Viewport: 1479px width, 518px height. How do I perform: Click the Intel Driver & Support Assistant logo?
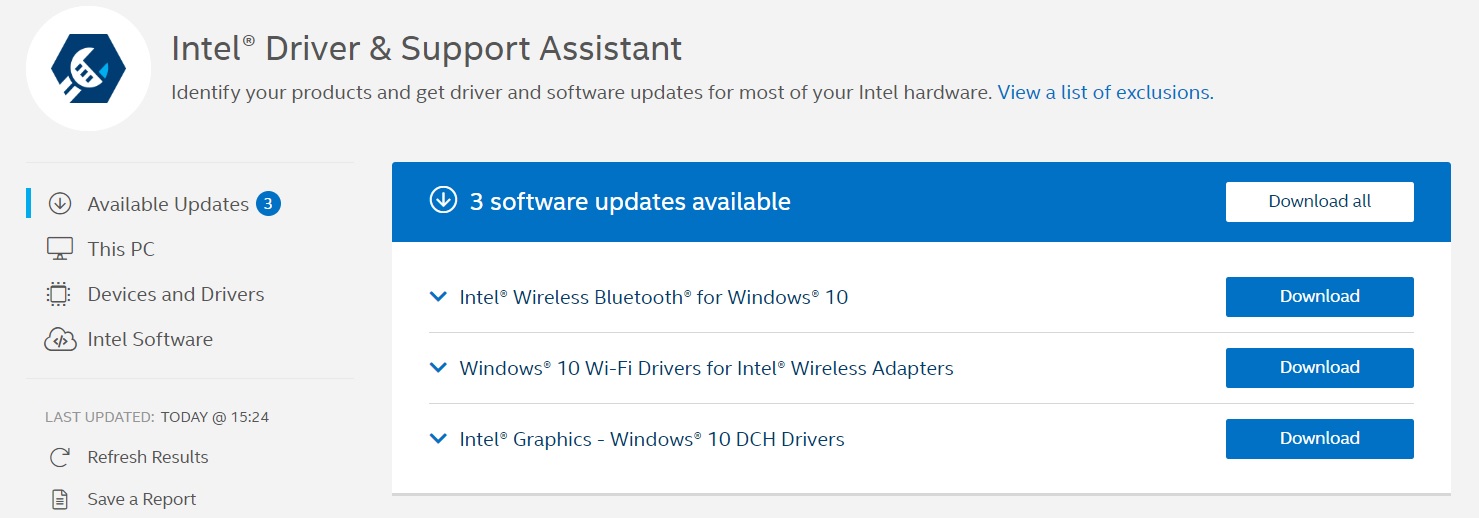(x=88, y=69)
